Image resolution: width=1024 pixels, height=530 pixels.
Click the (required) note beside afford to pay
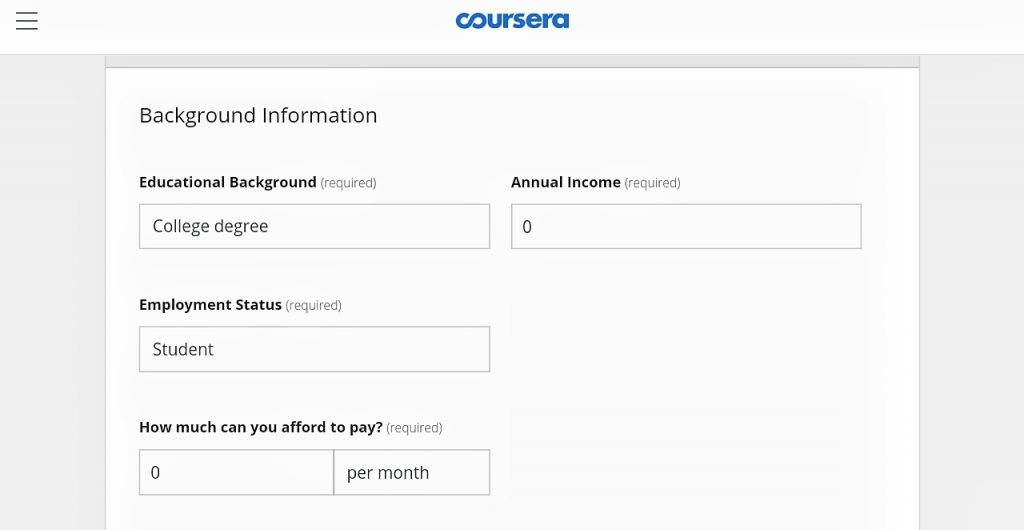[x=414, y=428]
